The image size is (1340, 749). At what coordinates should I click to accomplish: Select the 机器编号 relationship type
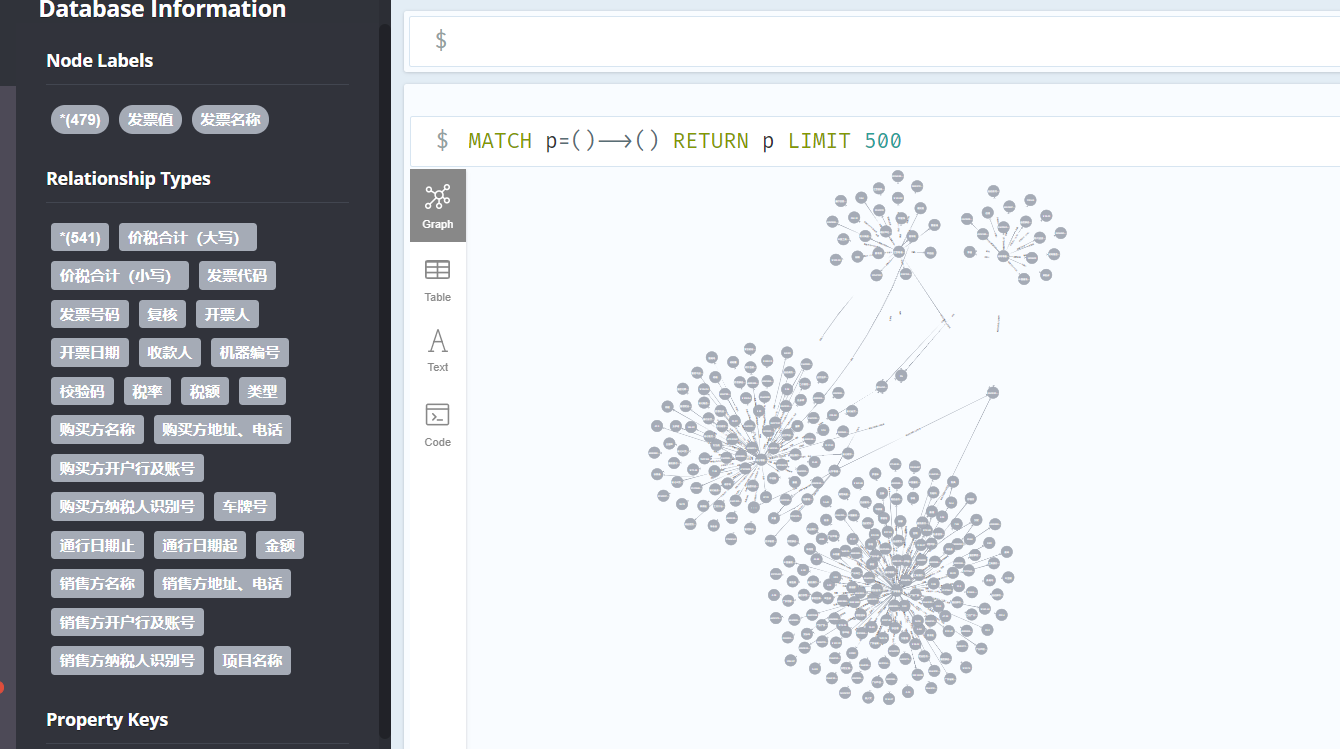[249, 352]
